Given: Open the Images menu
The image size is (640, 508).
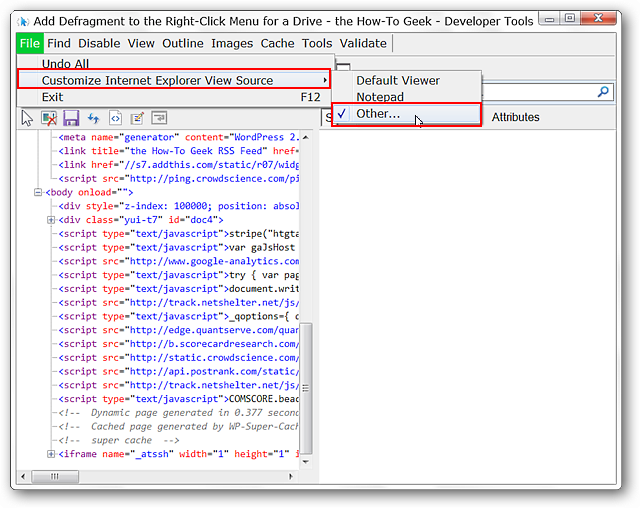Looking at the screenshot, I should pyautogui.click(x=232, y=43).
